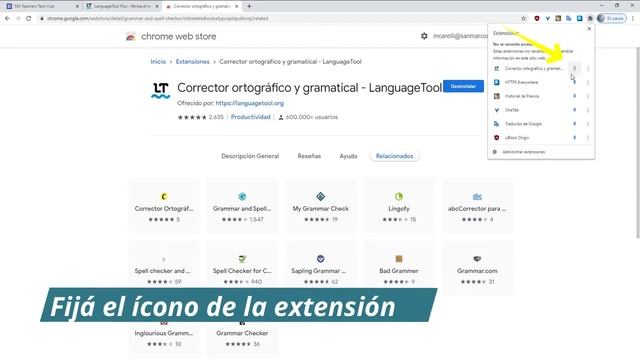Go to Inicio breadcrumb

(x=158, y=62)
